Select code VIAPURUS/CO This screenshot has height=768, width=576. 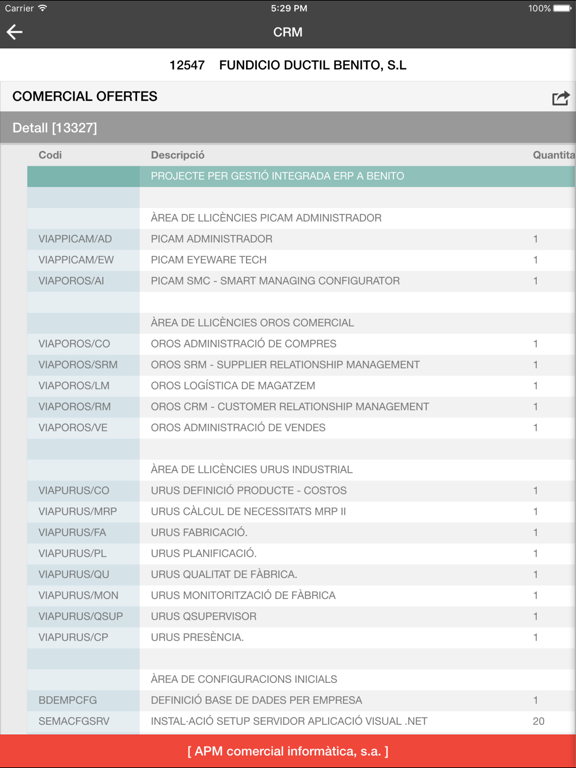click(74, 491)
